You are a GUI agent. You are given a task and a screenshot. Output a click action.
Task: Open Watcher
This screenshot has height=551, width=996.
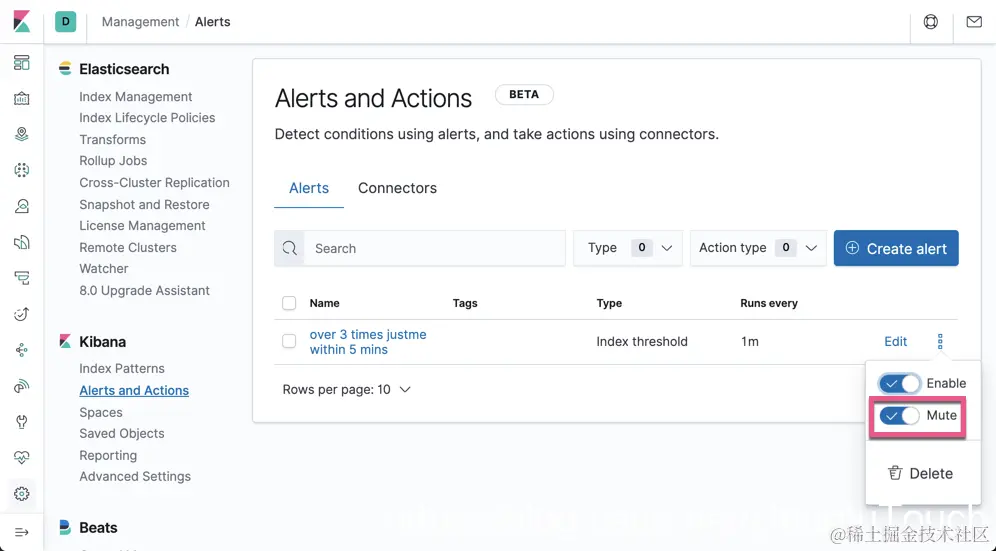[x=104, y=268]
